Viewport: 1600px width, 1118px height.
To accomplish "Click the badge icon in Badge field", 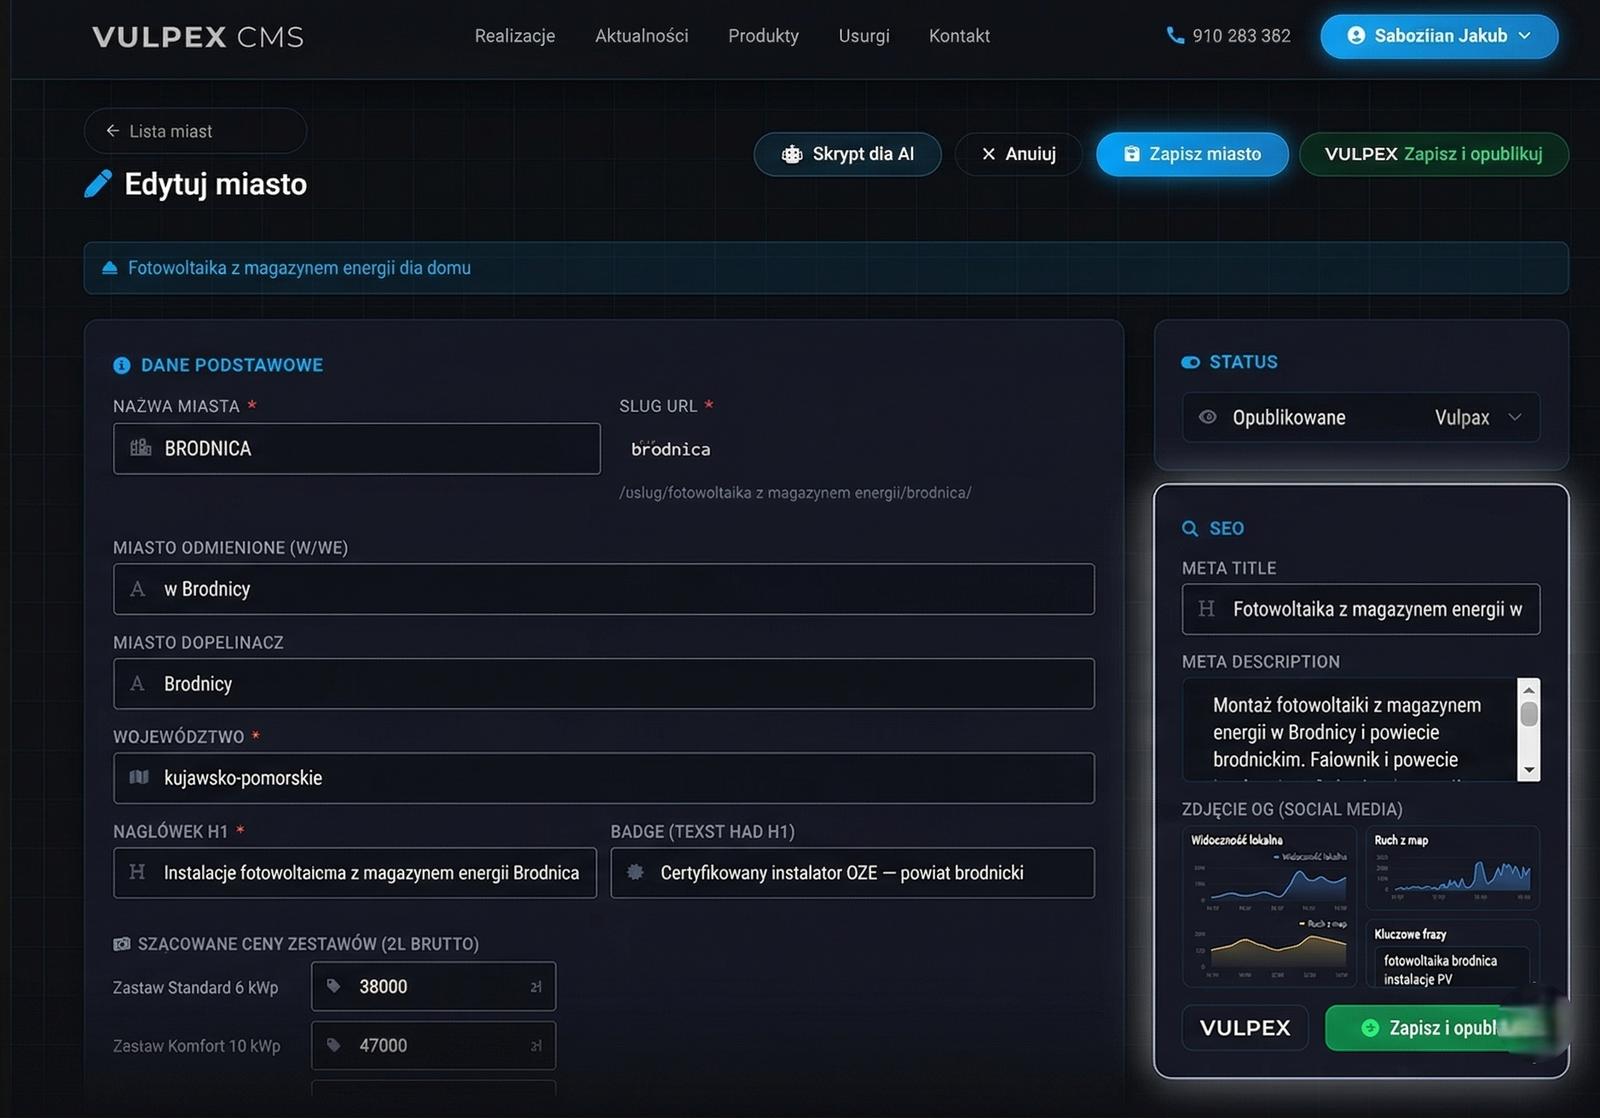I will [635, 872].
